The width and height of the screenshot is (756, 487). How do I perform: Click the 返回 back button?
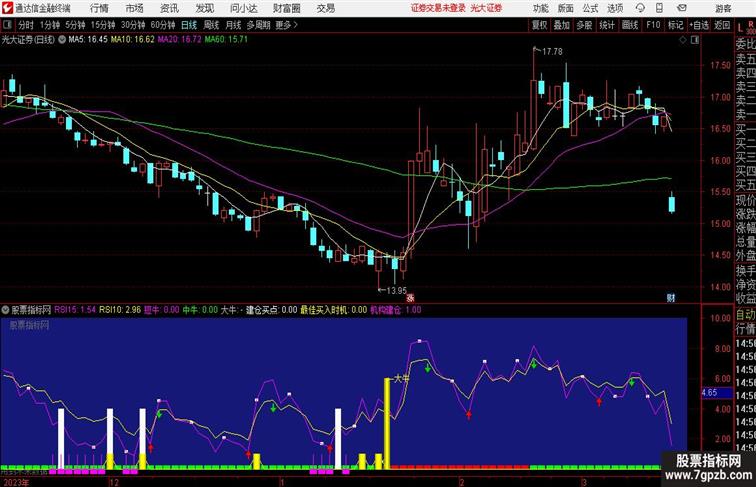tap(722, 25)
